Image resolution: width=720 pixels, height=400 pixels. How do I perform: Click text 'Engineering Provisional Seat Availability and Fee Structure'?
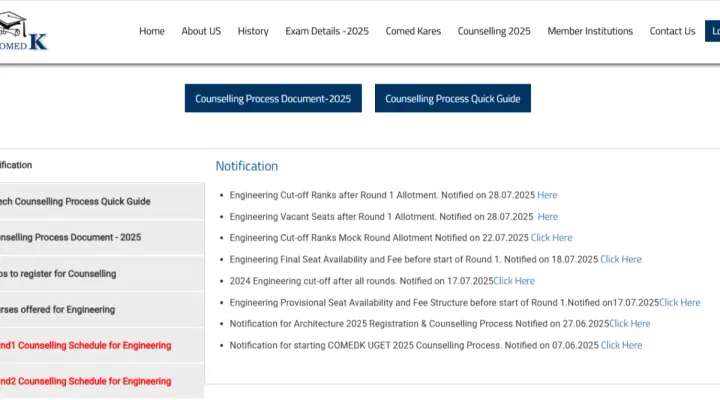pos(350,303)
